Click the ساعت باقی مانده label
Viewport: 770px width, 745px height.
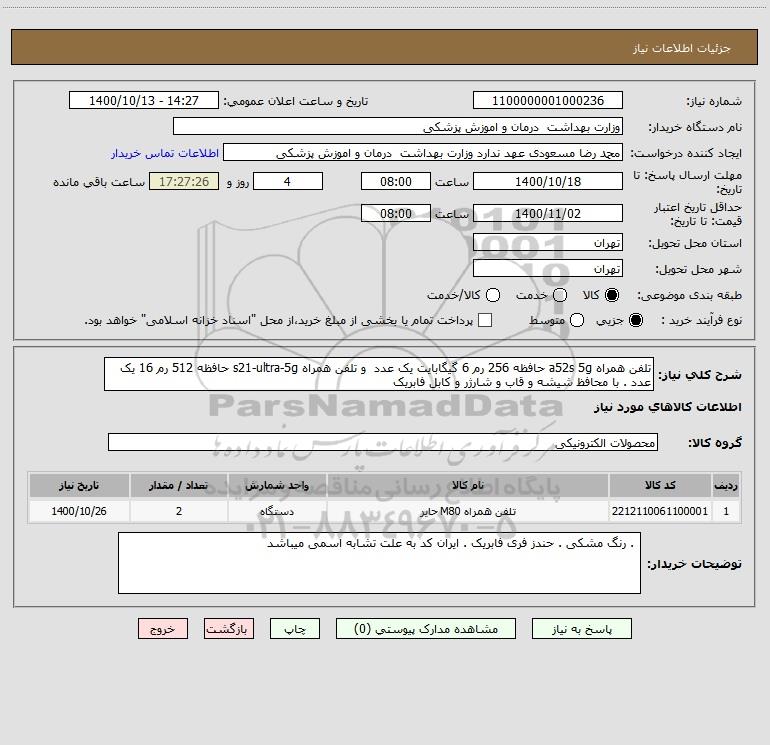(x=99, y=182)
